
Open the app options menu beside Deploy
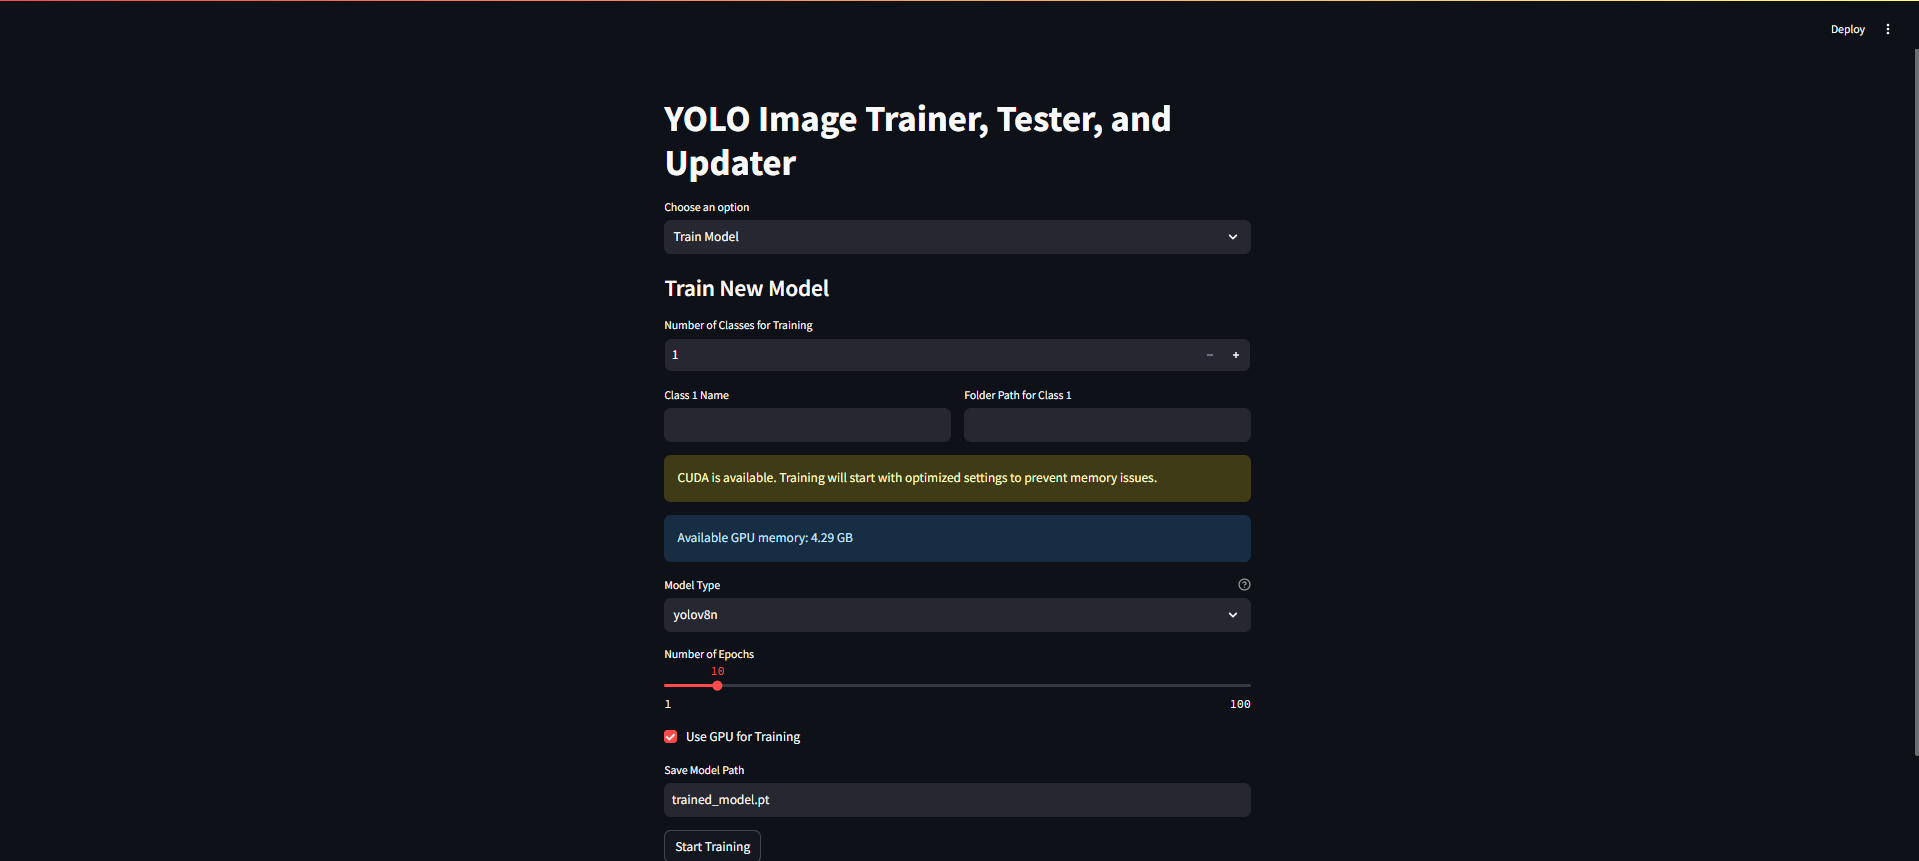[1888, 29]
